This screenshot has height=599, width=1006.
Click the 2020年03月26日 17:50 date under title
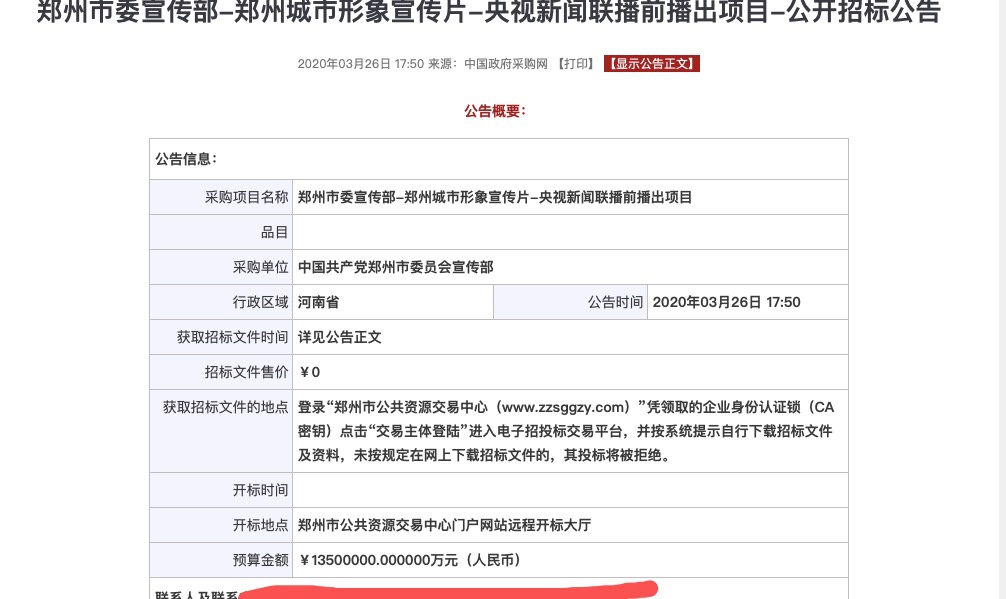361,63
